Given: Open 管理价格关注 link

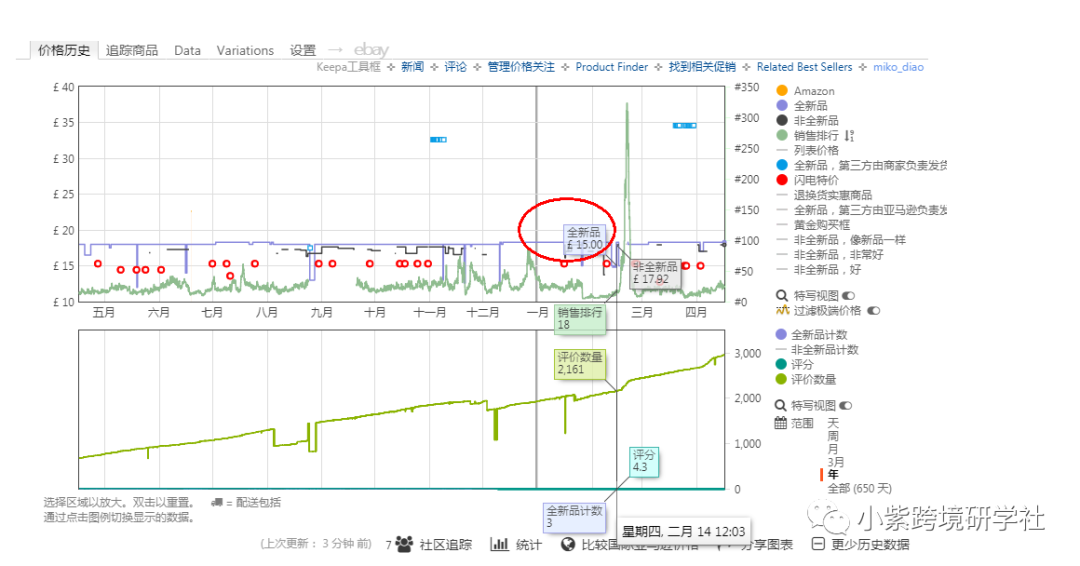Looking at the screenshot, I should [x=521, y=67].
